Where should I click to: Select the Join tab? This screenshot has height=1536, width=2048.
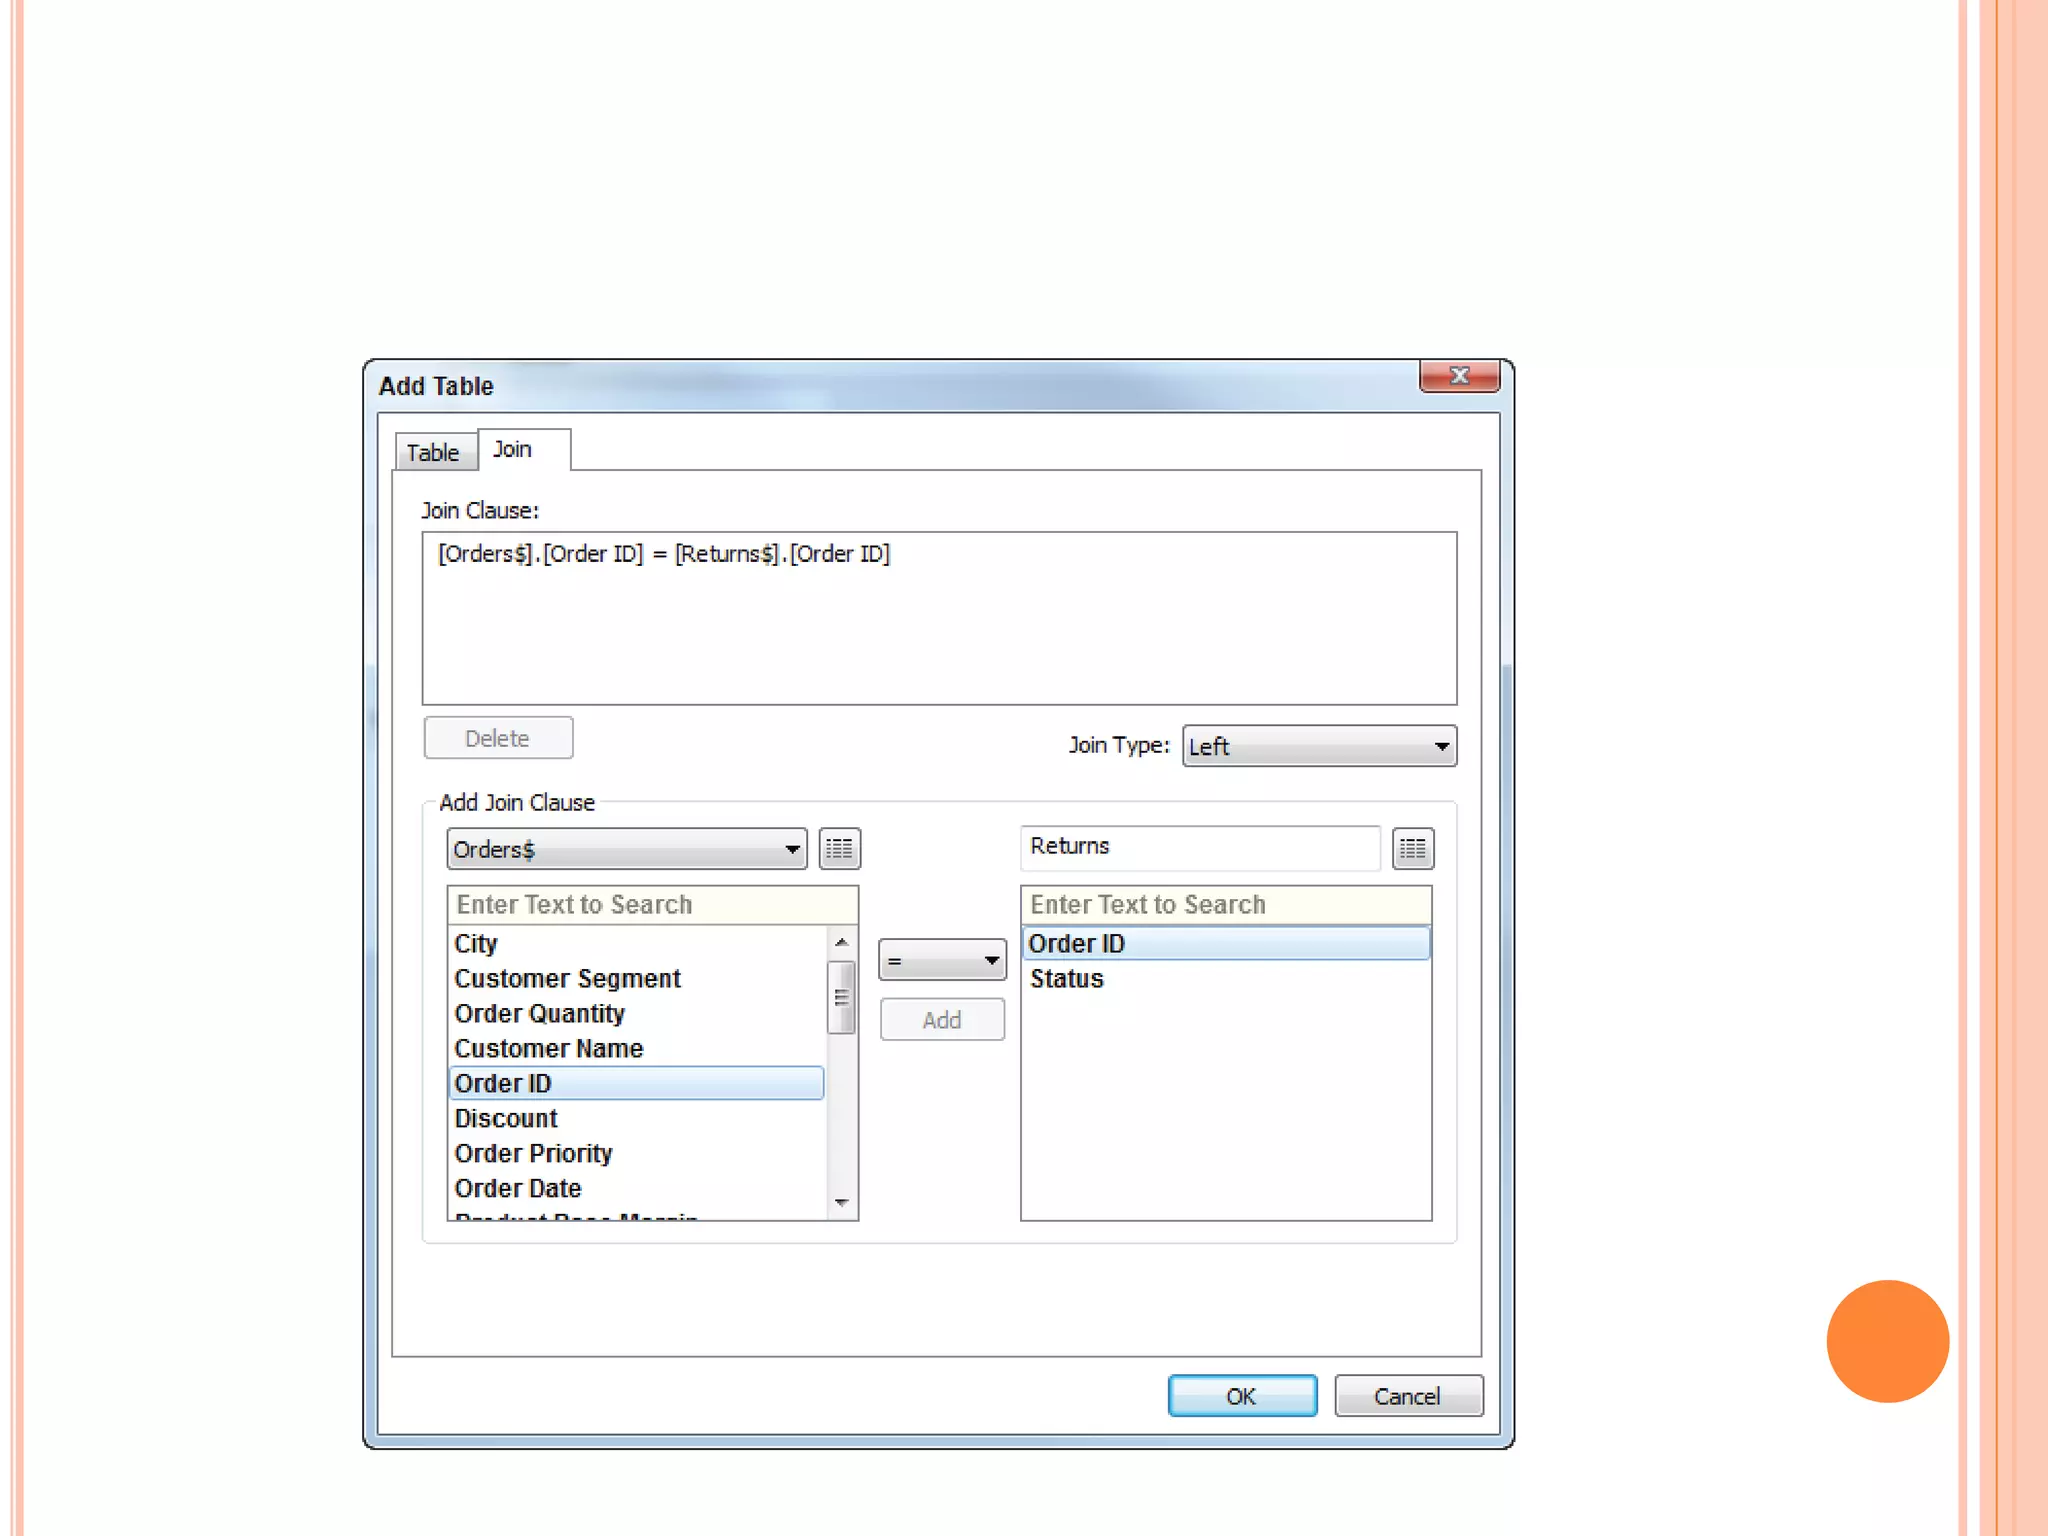tap(513, 449)
